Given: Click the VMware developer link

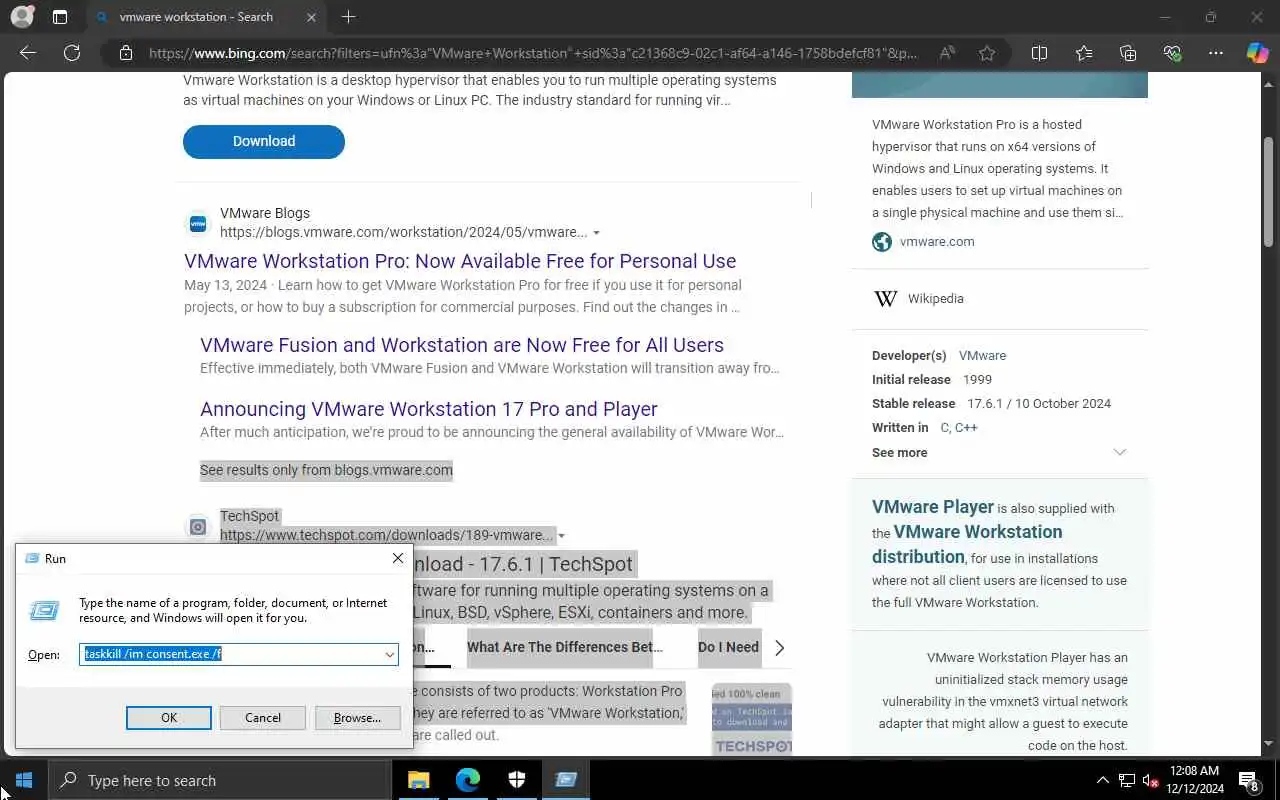Looking at the screenshot, I should pyautogui.click(x=982, y=356).
